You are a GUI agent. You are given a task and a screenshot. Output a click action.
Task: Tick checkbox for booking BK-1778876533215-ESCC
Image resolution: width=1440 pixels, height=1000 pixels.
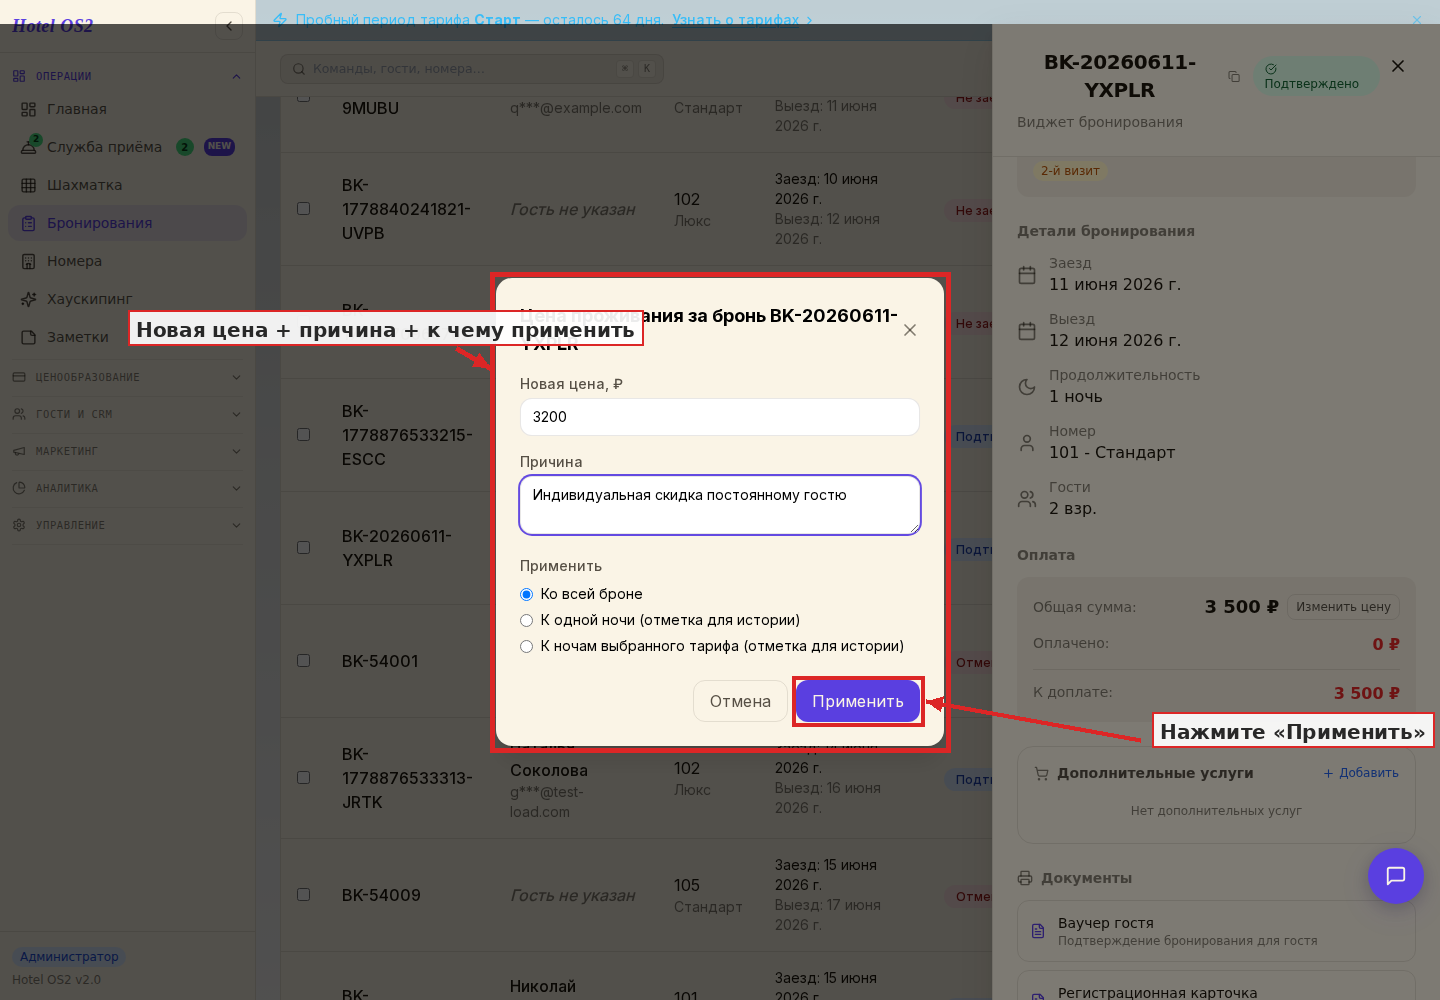pos(303,435)
